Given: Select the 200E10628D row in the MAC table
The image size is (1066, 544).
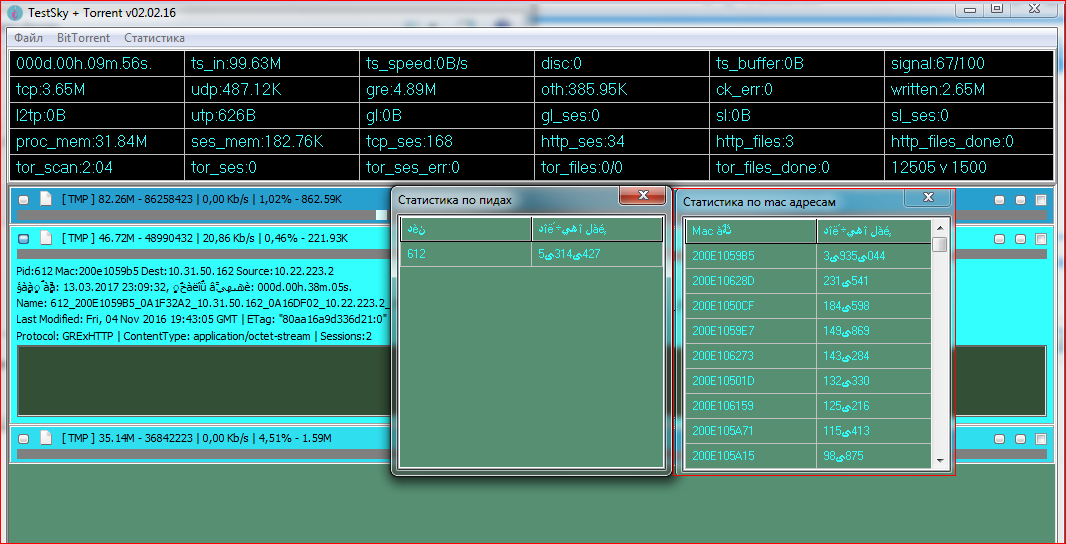Looking at the screenshot, I should 750,280.
